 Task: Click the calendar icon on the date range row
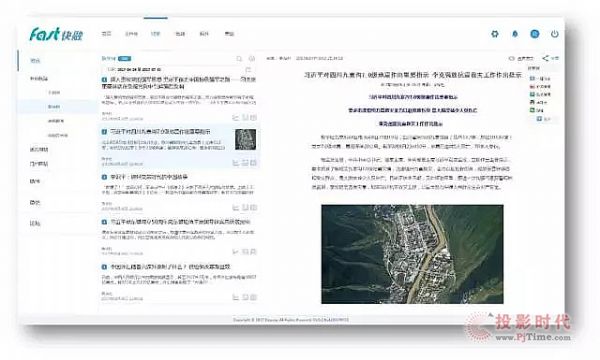248,70
